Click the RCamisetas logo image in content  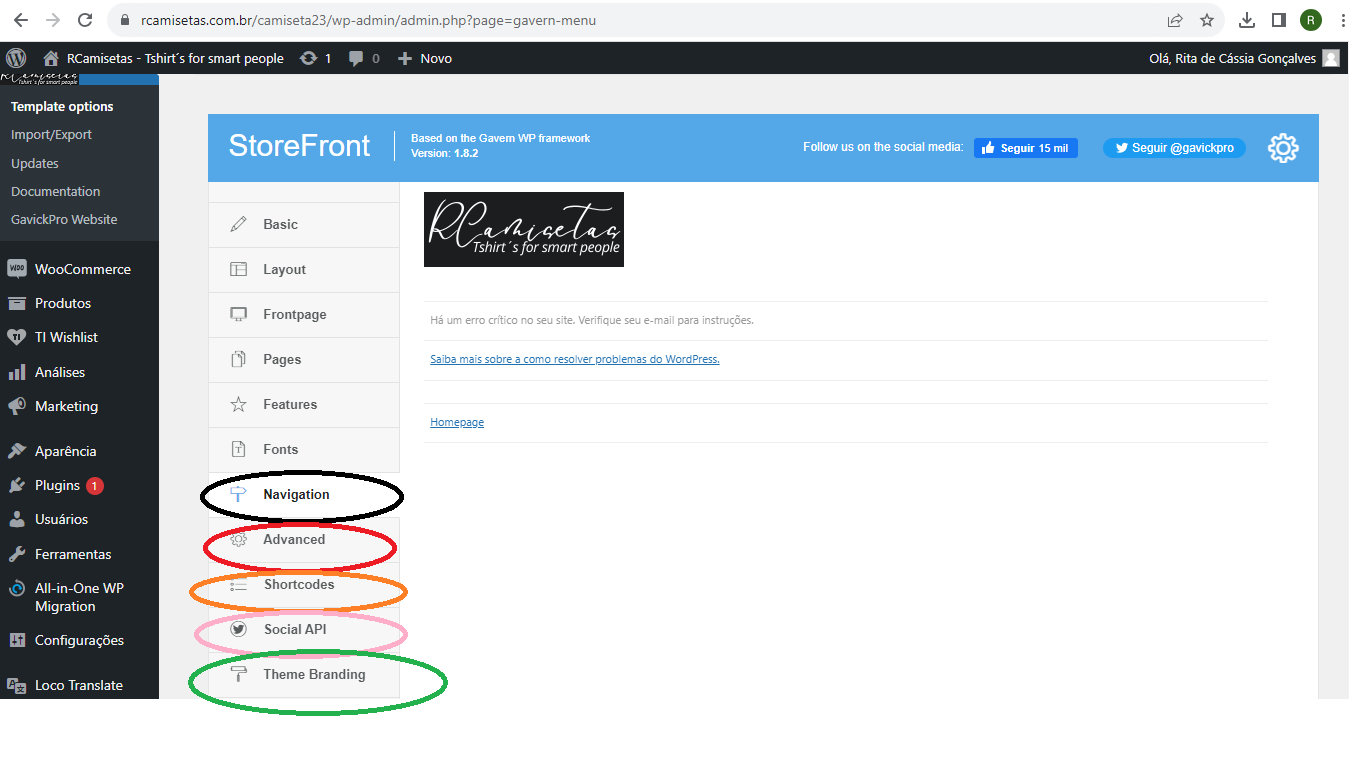(x=524, y=229)
